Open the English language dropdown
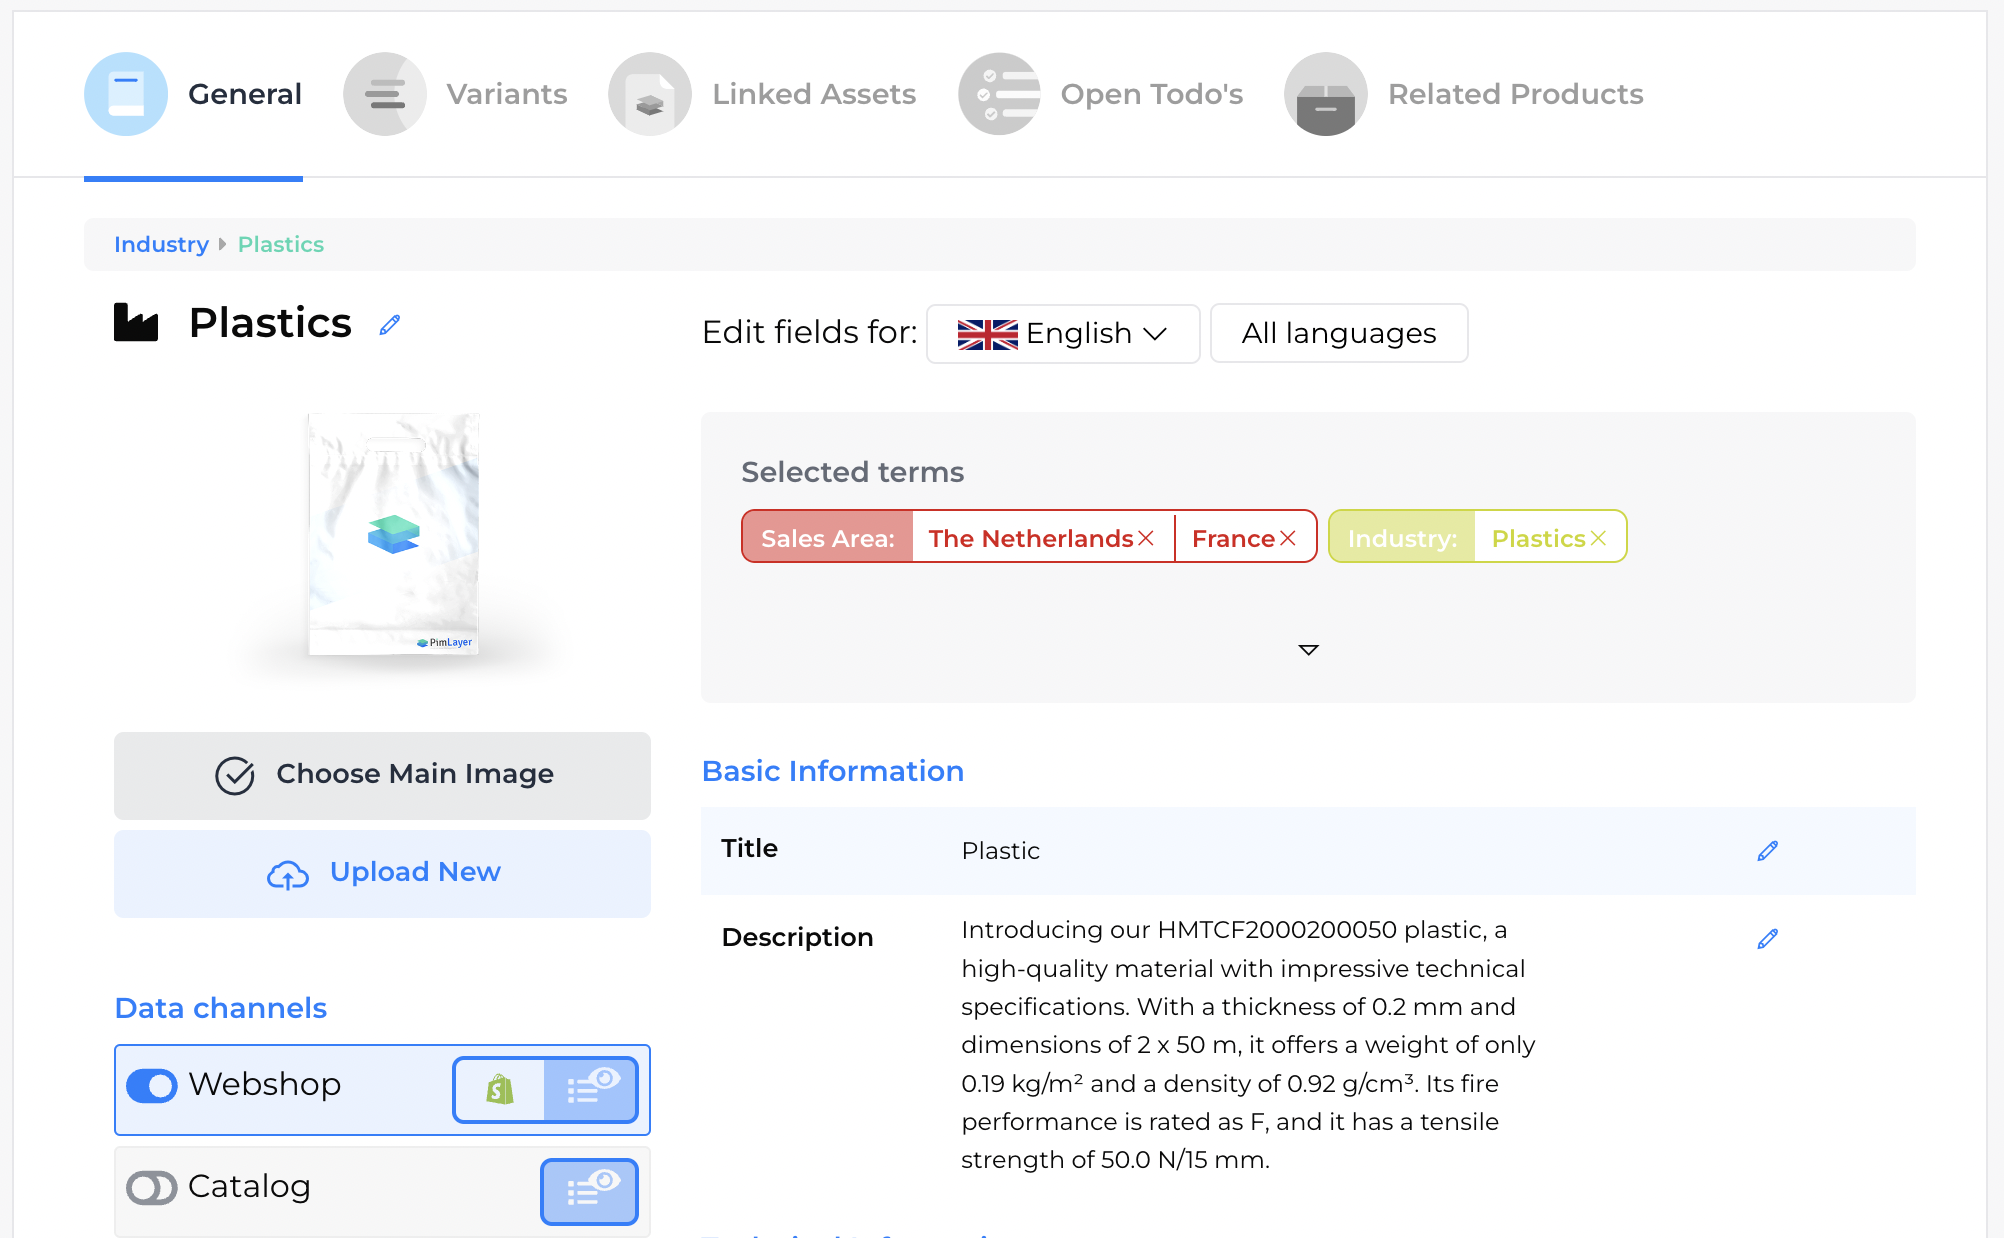The image size is (2004, 1238). tap(1062, 334)
